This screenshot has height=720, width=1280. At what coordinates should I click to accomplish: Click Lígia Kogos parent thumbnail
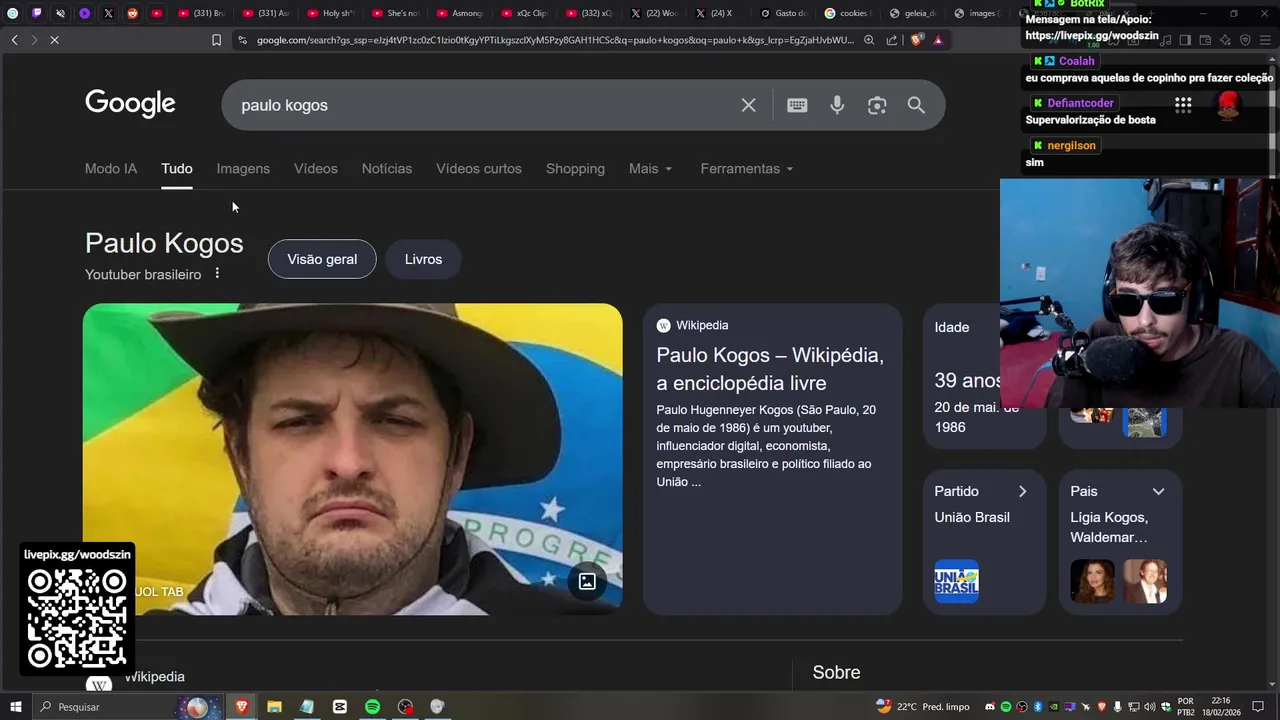[x=1092, y=581]
